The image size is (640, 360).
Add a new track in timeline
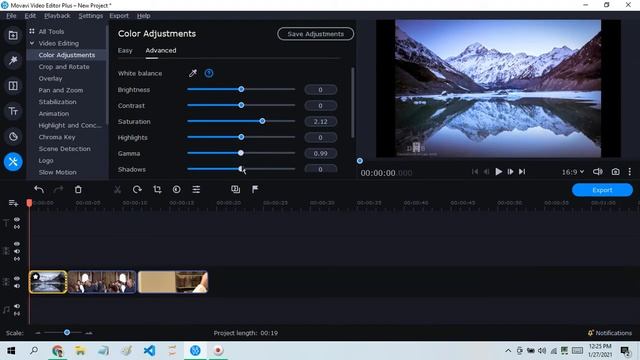coord(13,203)
